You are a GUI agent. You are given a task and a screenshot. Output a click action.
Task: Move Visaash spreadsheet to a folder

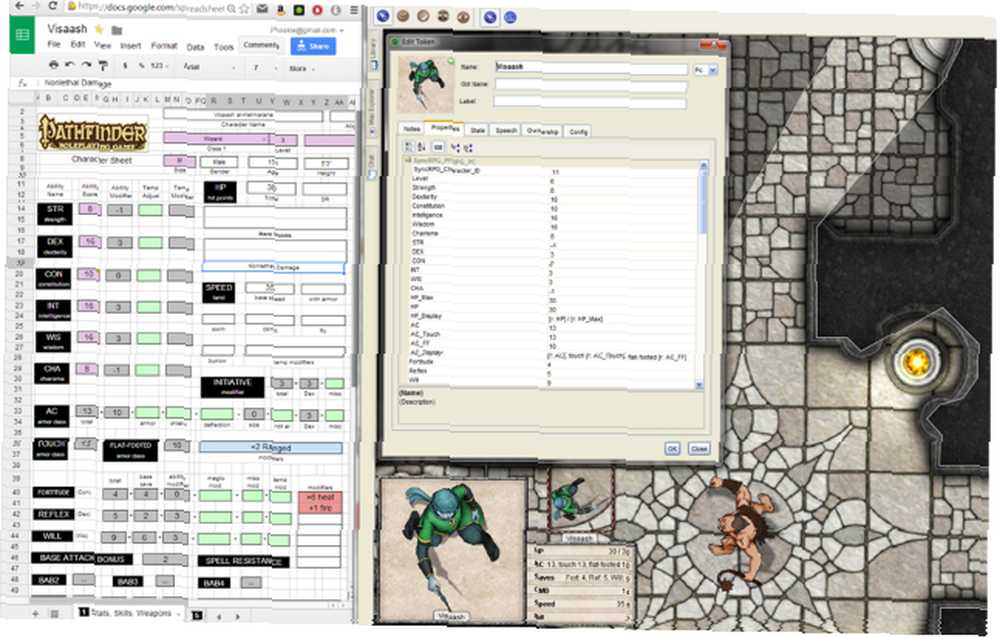[x=117, y=30]
